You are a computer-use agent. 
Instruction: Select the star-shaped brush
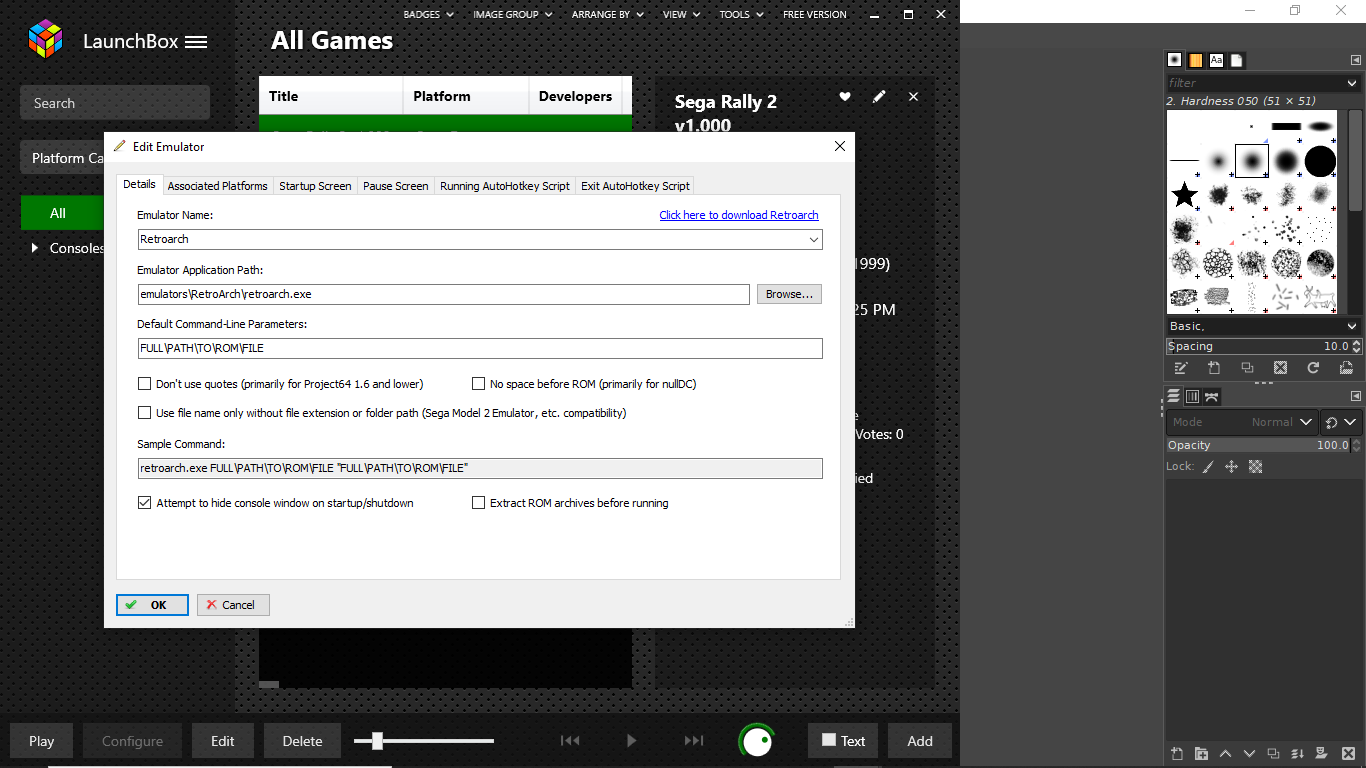(x=1185, y=195)
